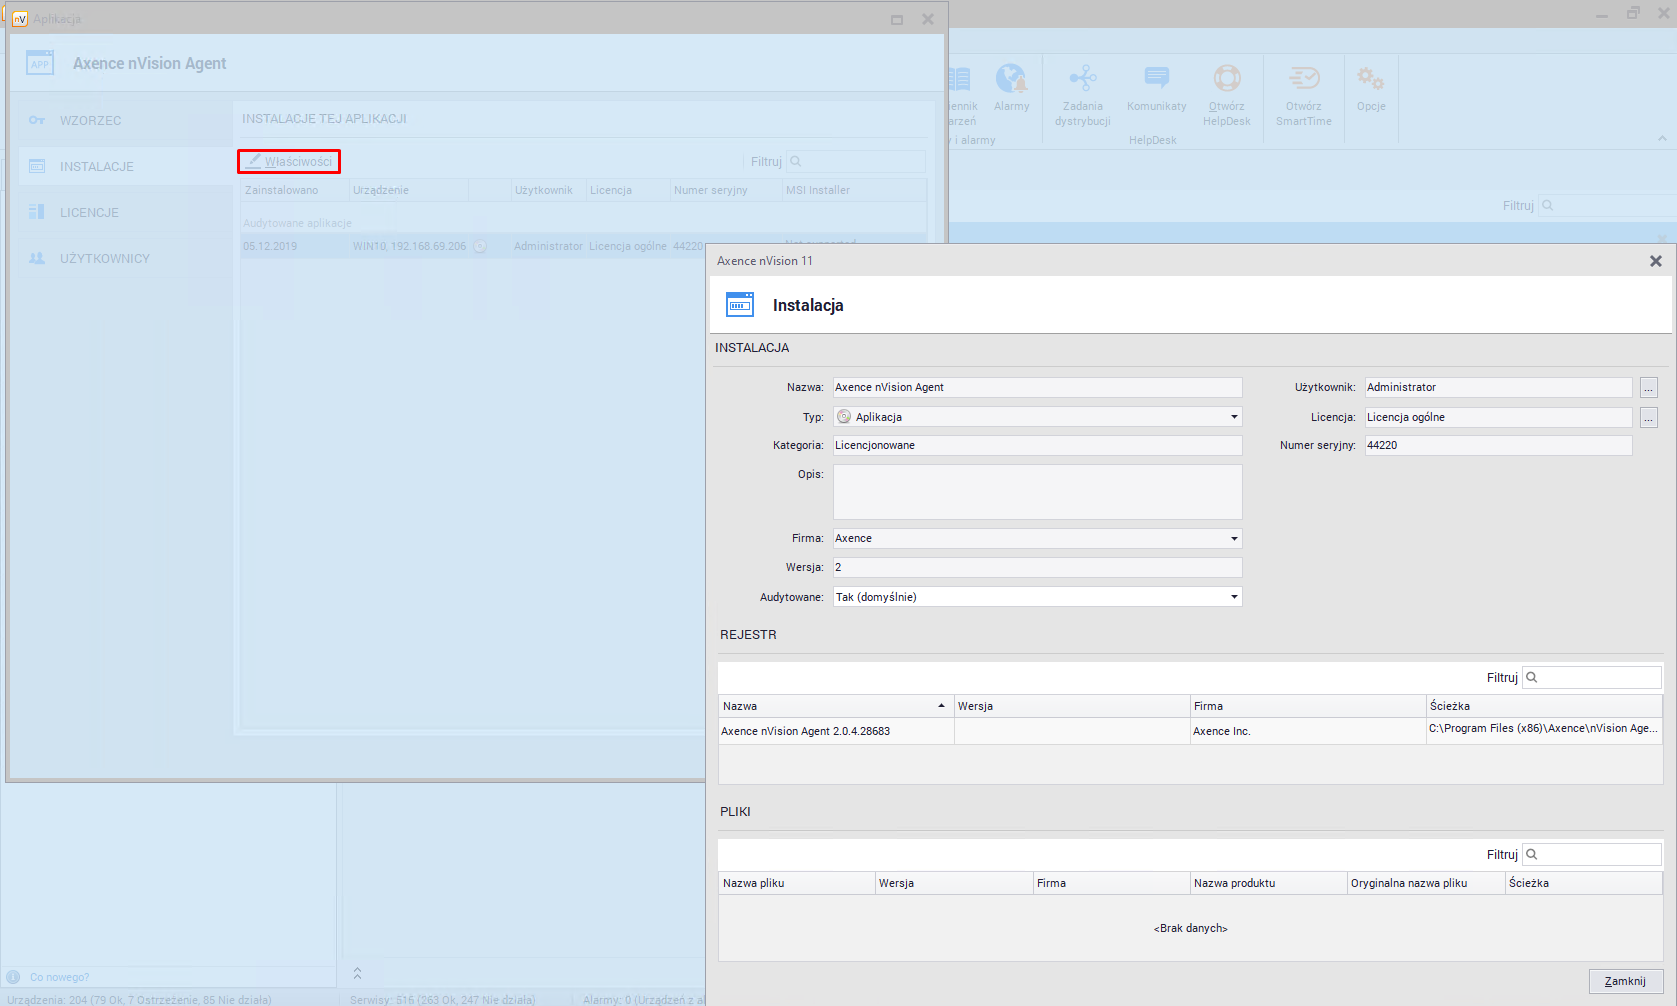Click the Co nowego? info icon
Viewport: 1677px width, 1006px height.
pos(14,977)
